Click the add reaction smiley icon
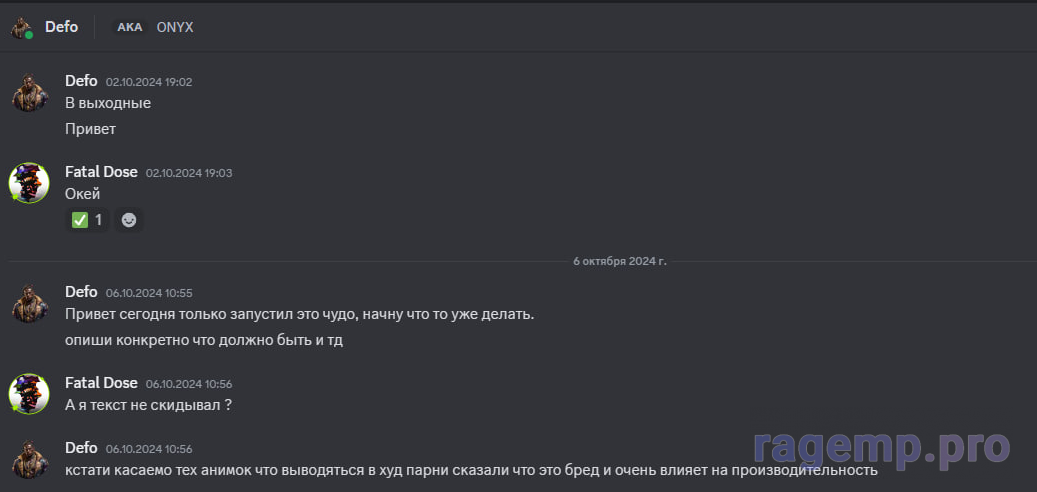Image resolution: width=1037 pixels, height=492 pixels. coord(128,220)
